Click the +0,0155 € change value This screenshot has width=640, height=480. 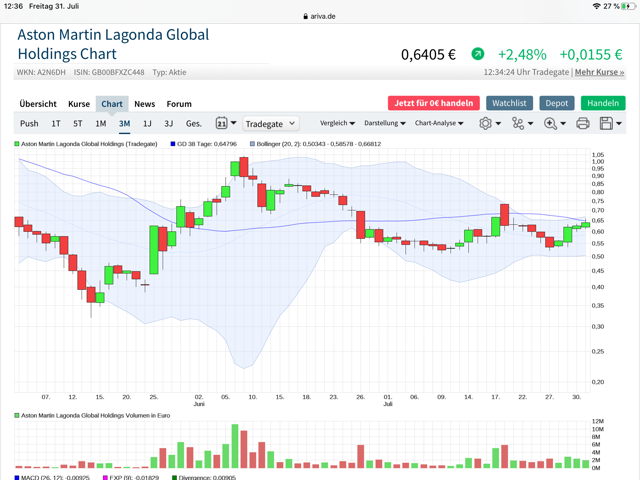point(591,54)
